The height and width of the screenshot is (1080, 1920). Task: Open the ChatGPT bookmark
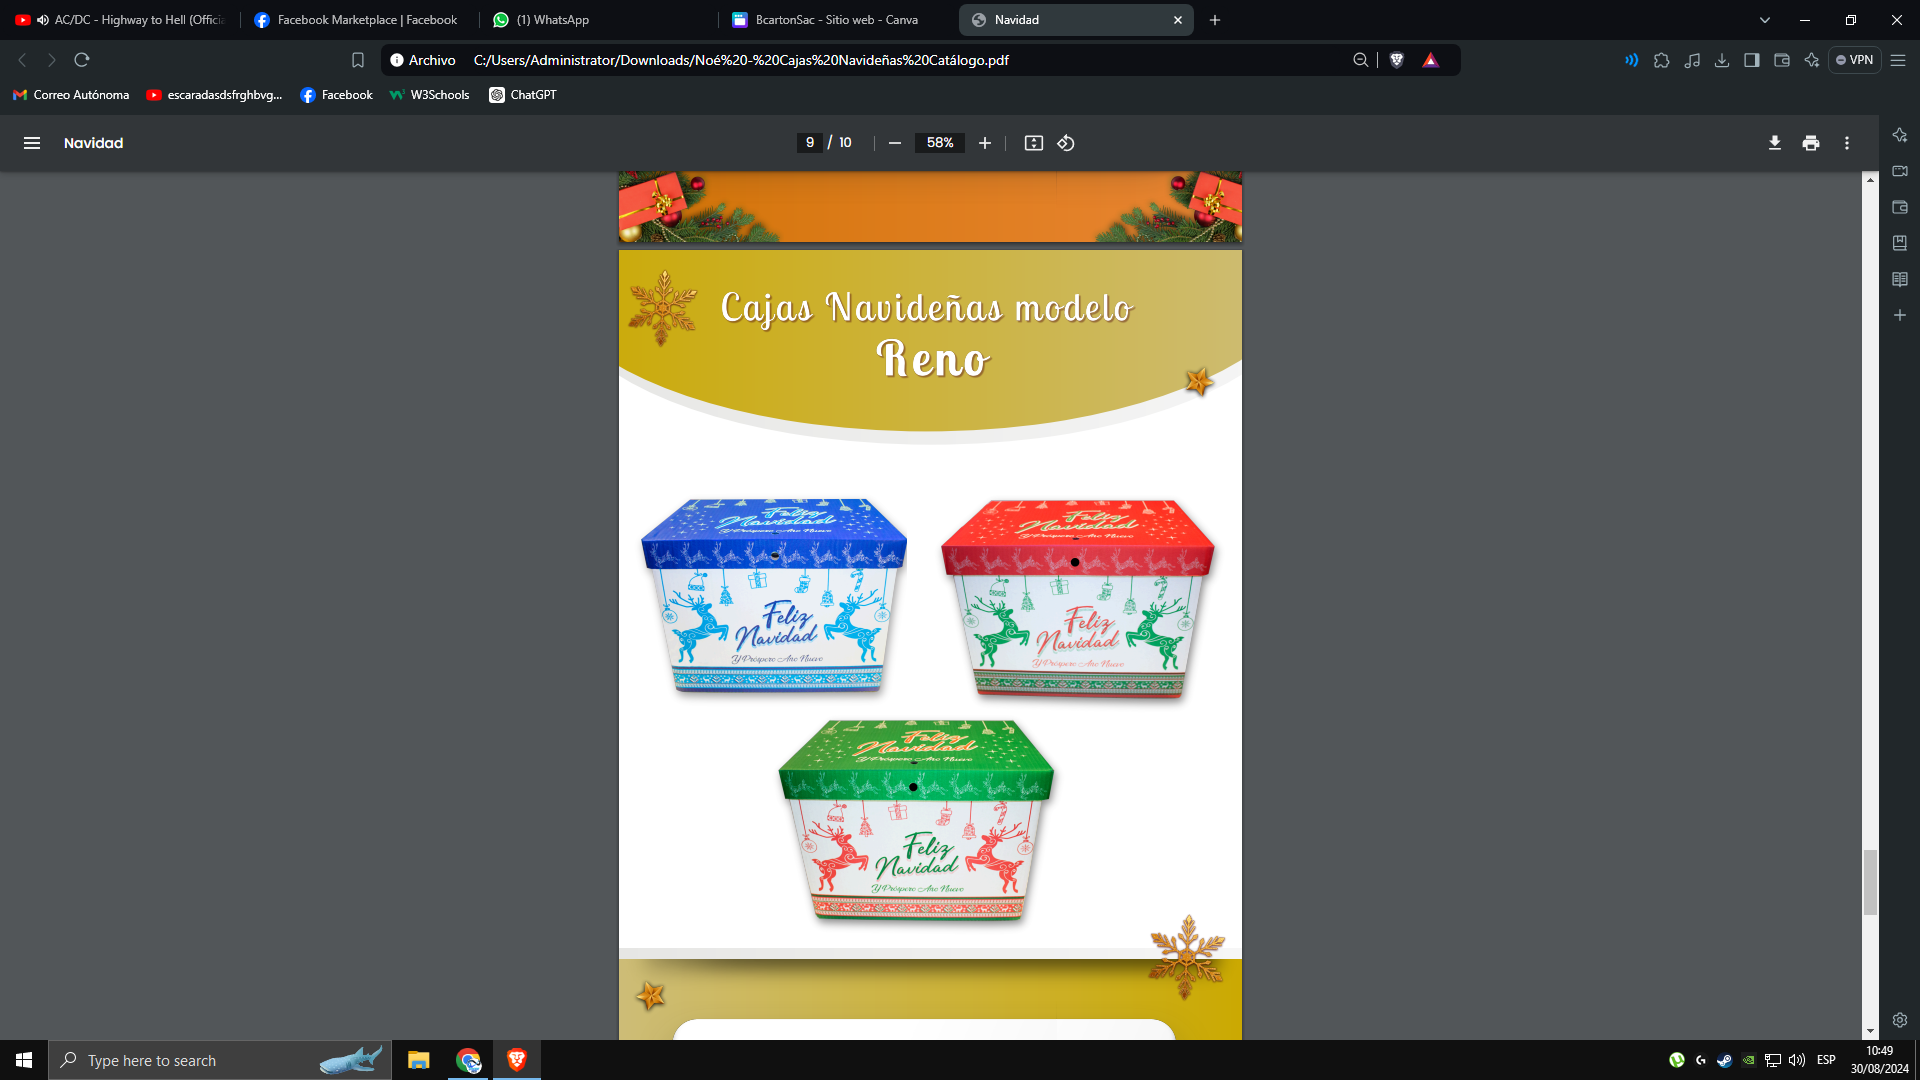(523, 95)
